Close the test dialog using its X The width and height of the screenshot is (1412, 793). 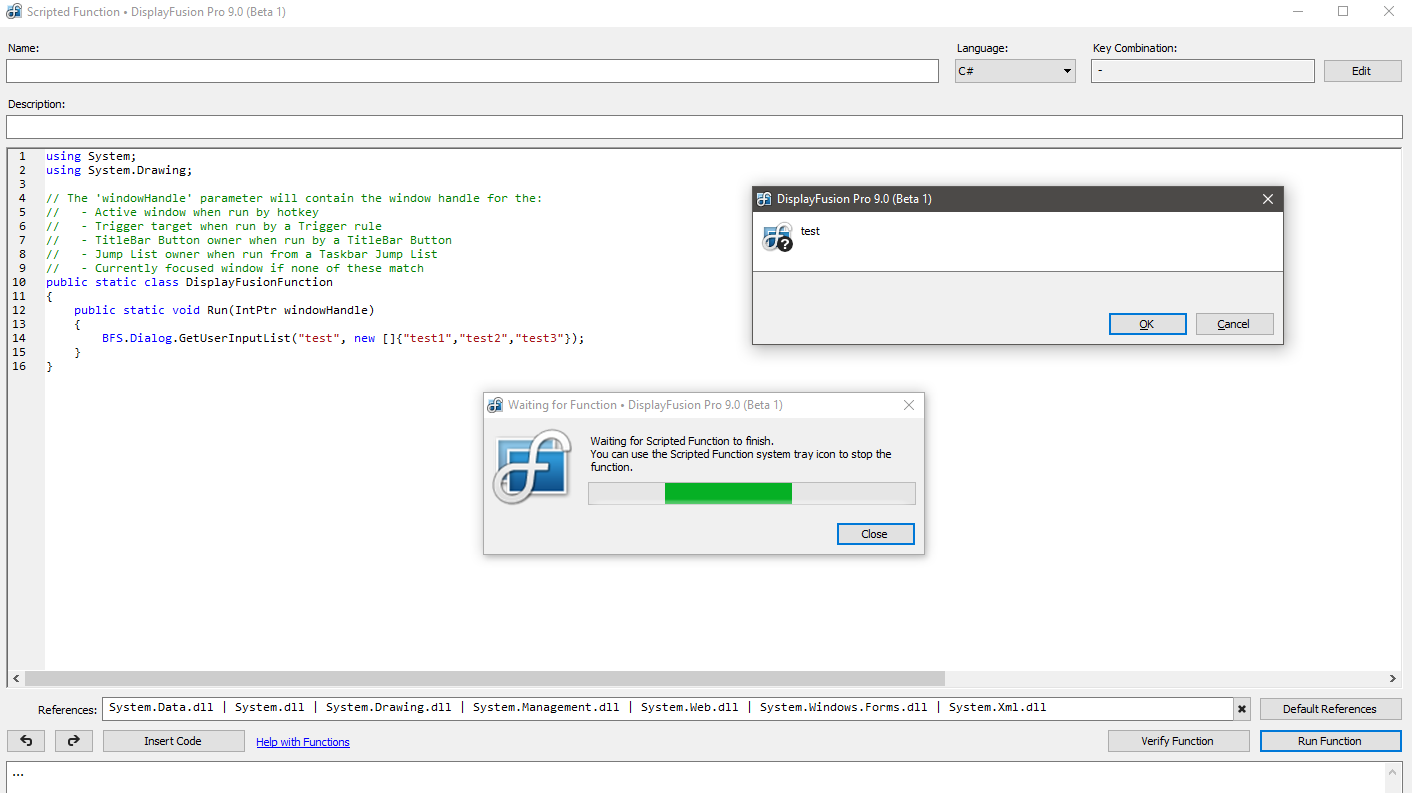click(x=1267, y=199)
